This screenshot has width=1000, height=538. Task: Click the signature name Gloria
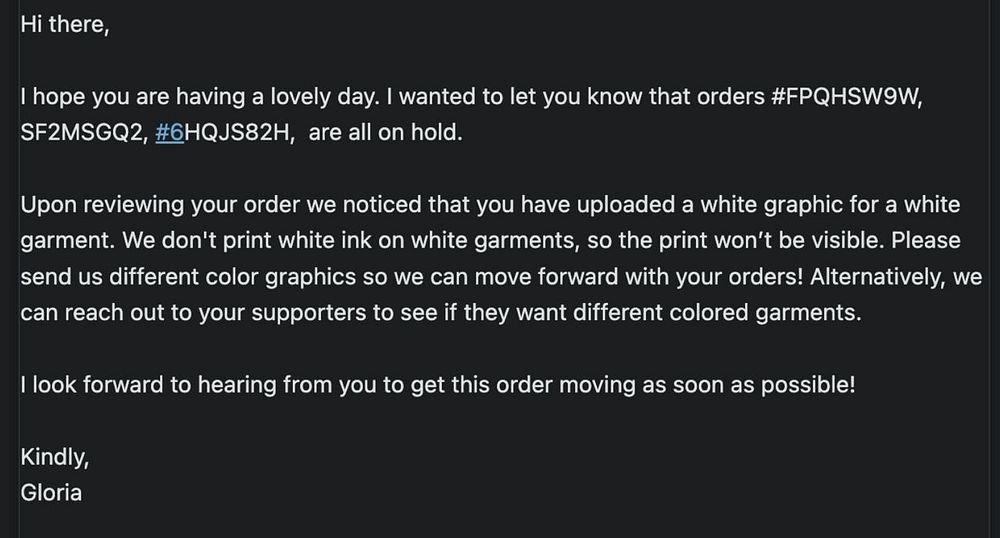pyautogui.click(x=51, y=493)
